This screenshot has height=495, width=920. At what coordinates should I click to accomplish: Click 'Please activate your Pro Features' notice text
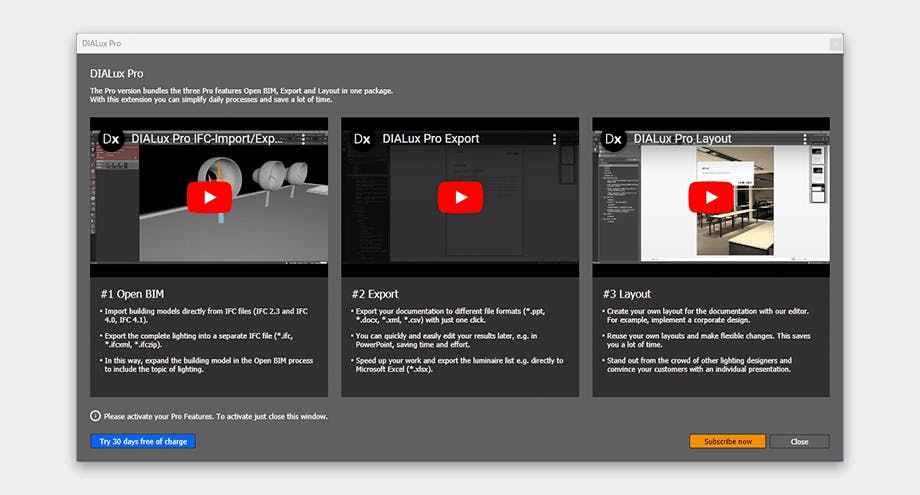point(215,416)
